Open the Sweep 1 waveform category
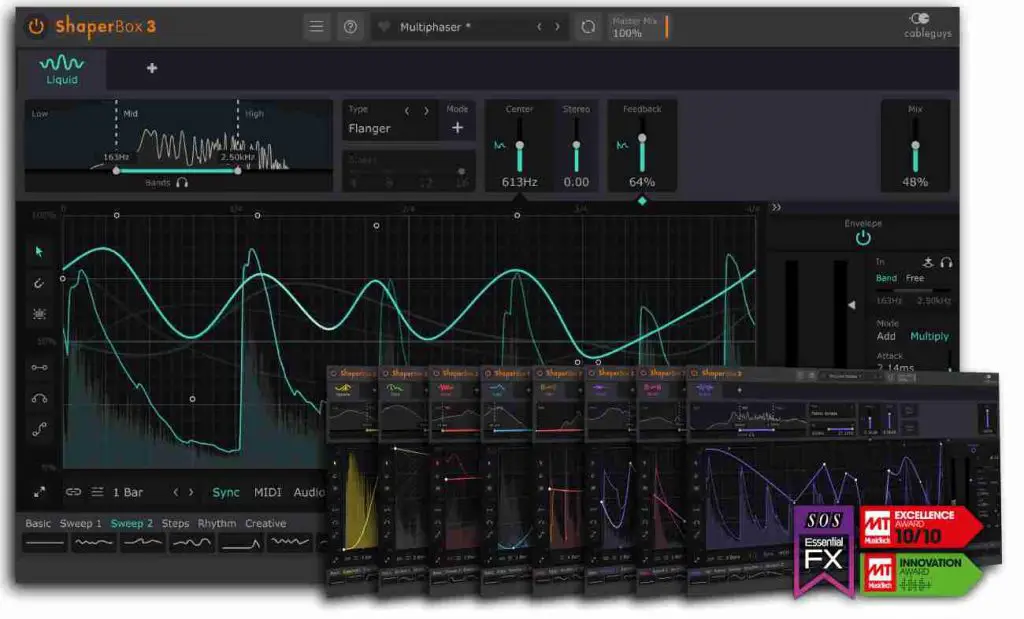This screenshot has width=1024, height=619. coord(80,524)
